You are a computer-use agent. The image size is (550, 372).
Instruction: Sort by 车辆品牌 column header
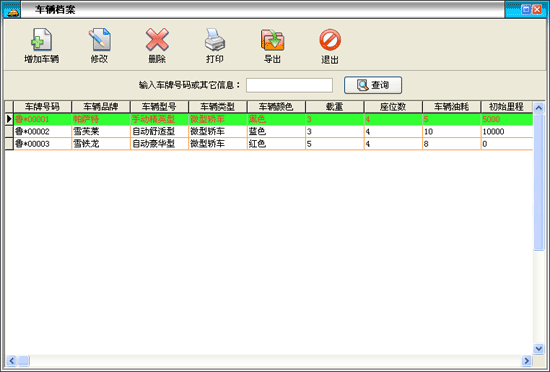(101, 107)
